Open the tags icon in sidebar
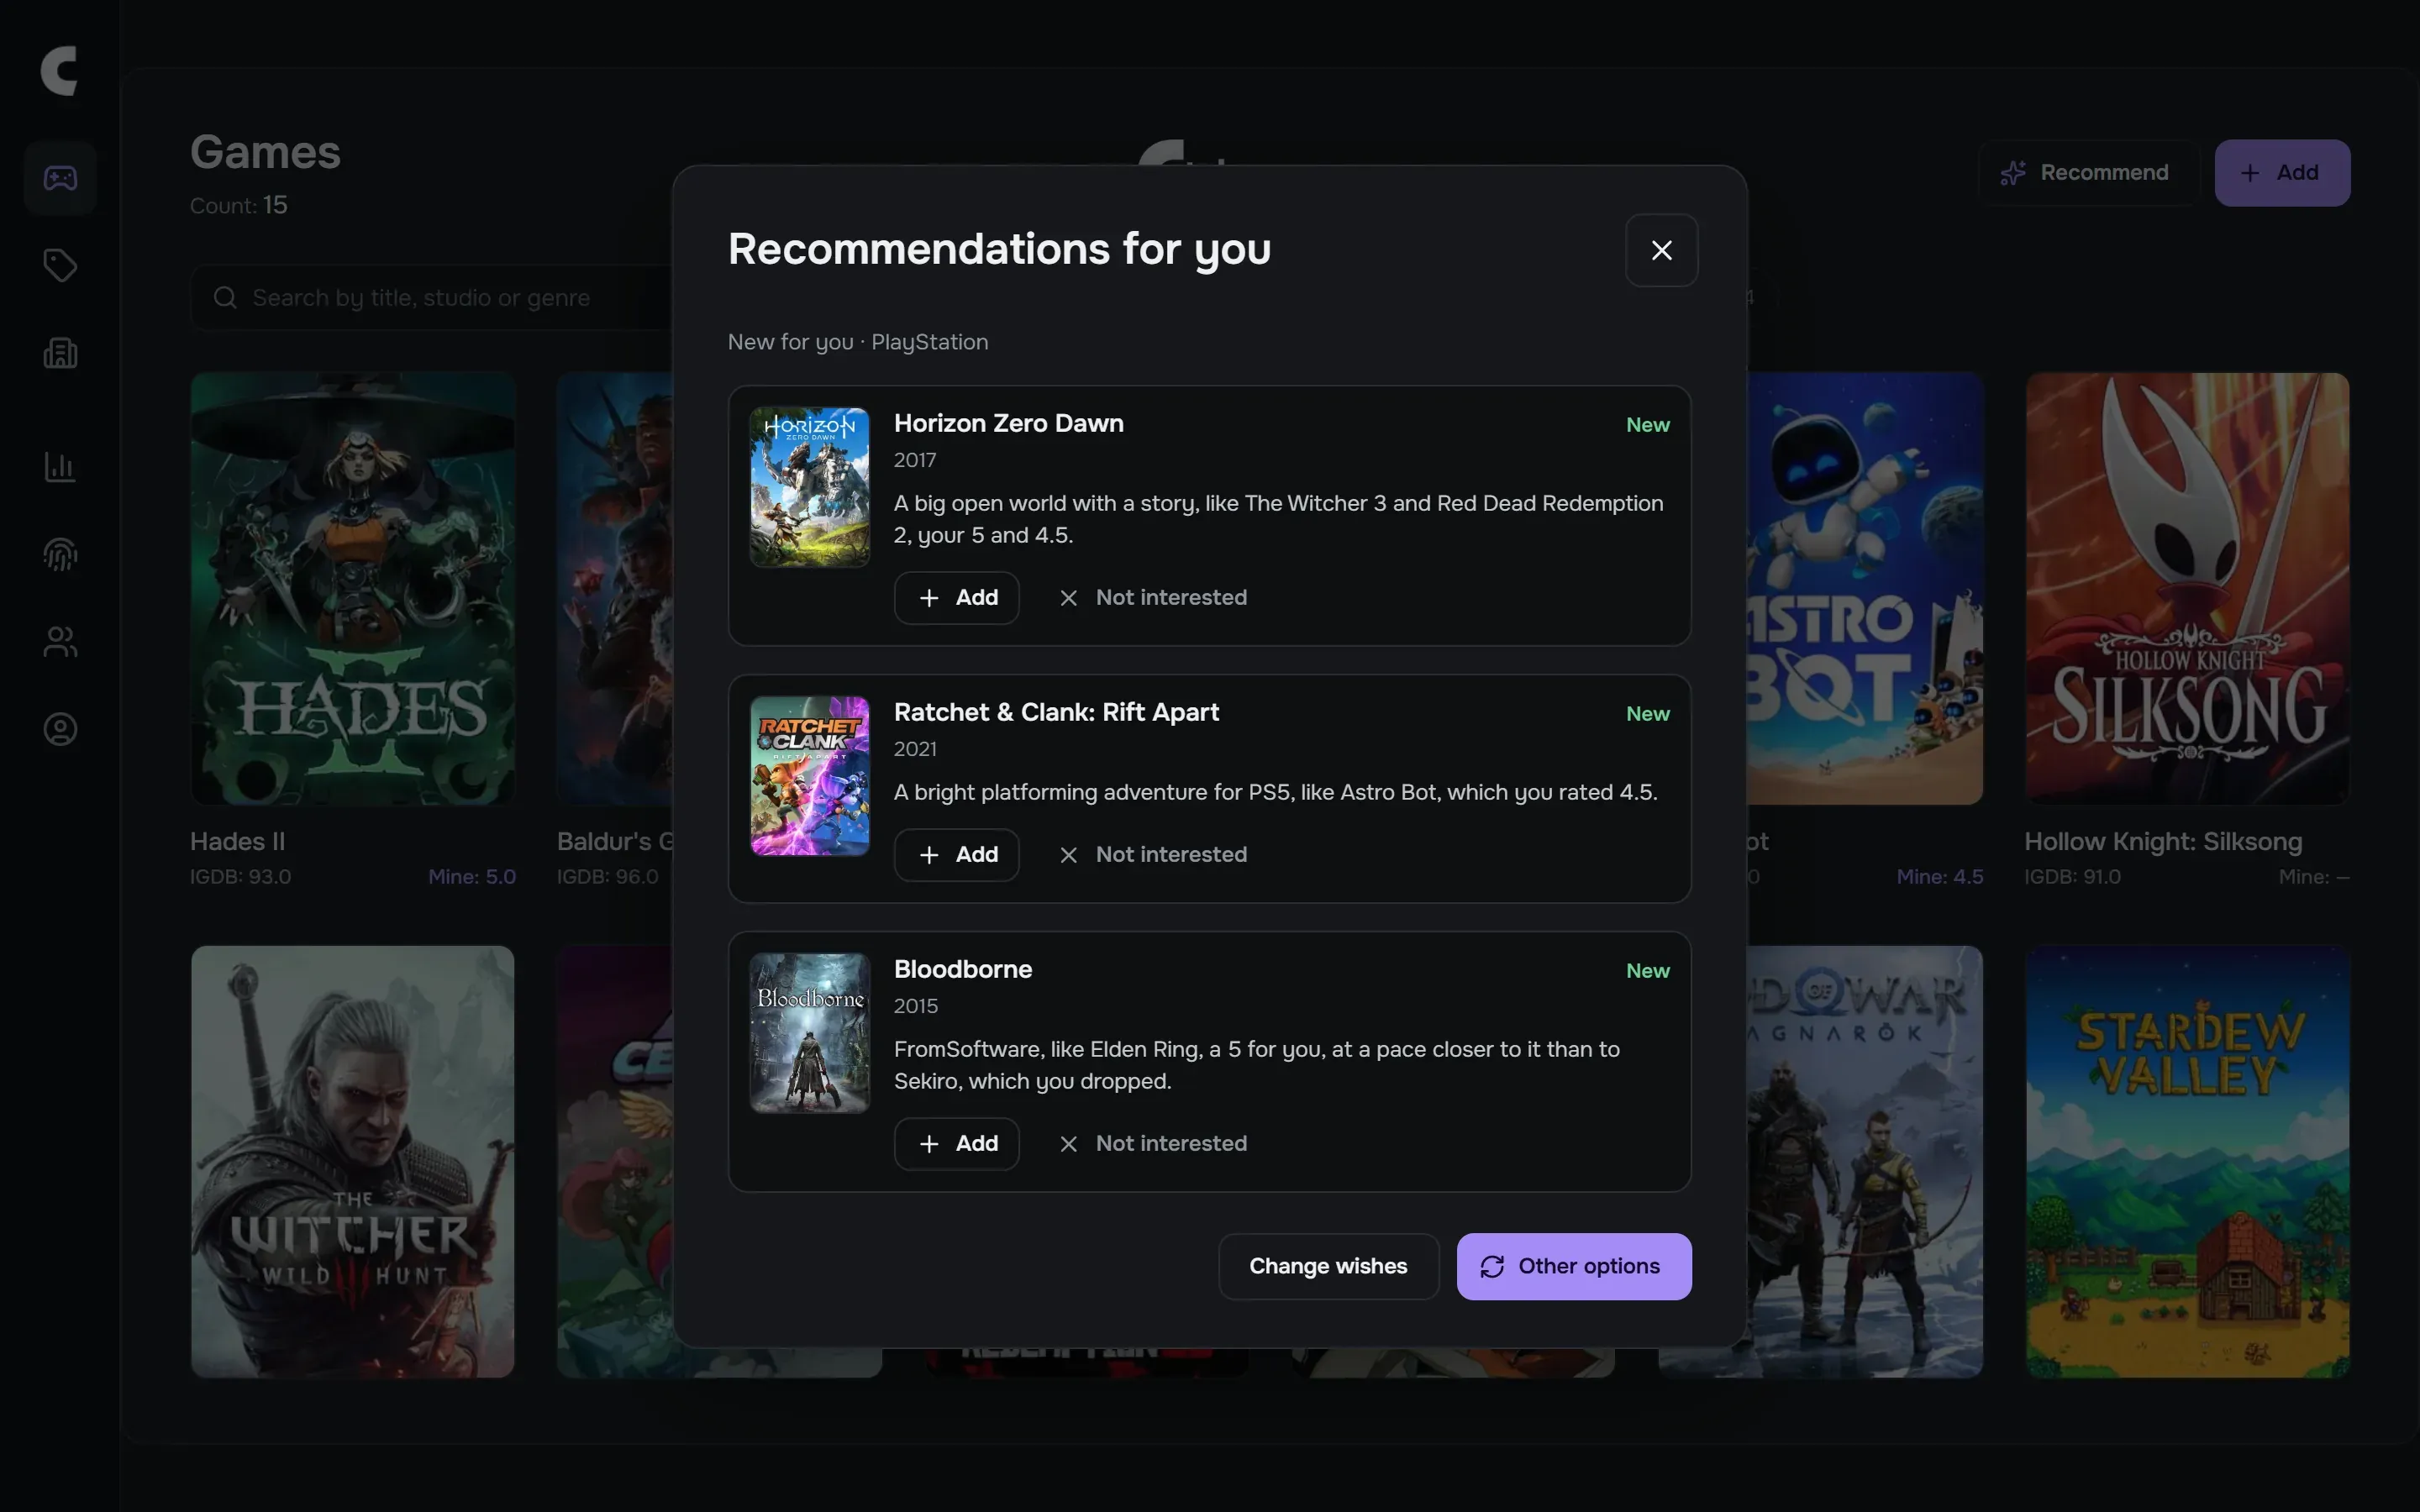2420x1512 pixels. (x=60, y=265)
